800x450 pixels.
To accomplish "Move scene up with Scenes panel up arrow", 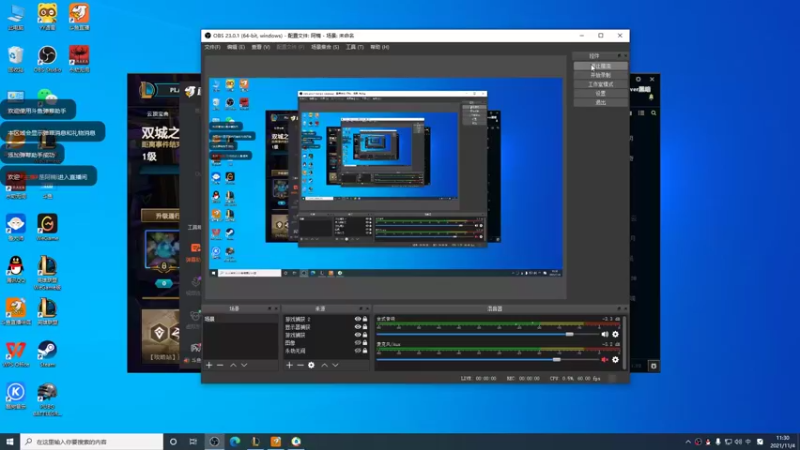I will coord(233,365).
